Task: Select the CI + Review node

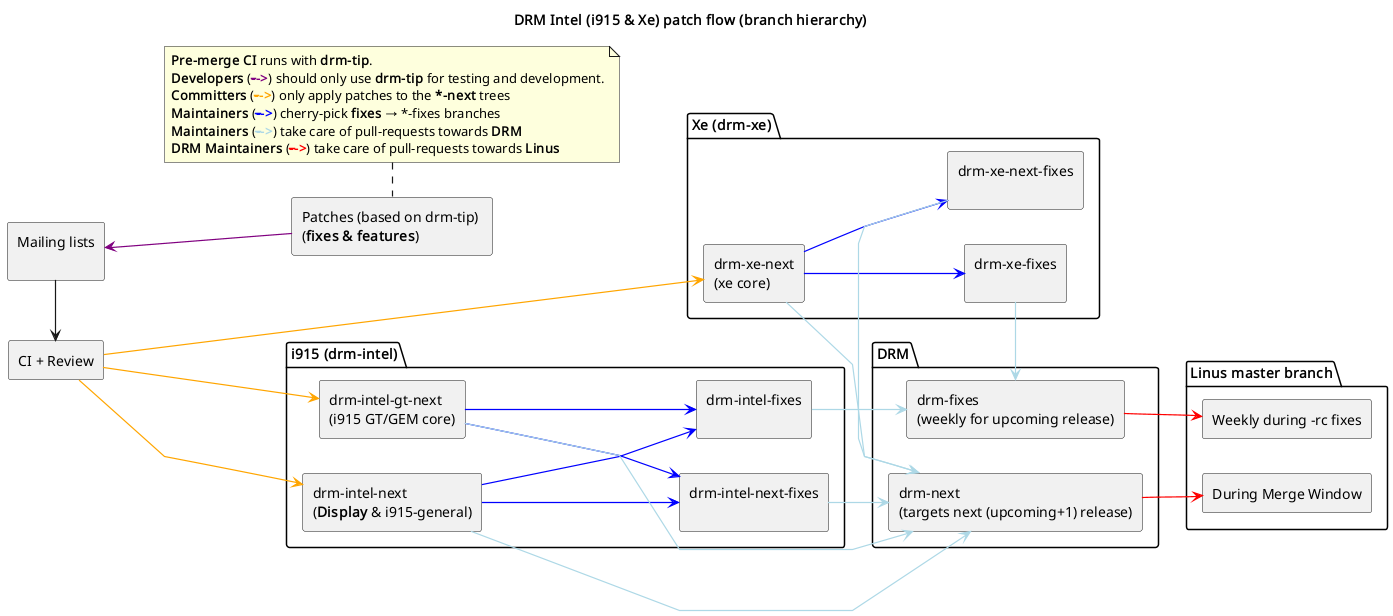Action: (56, 360)
